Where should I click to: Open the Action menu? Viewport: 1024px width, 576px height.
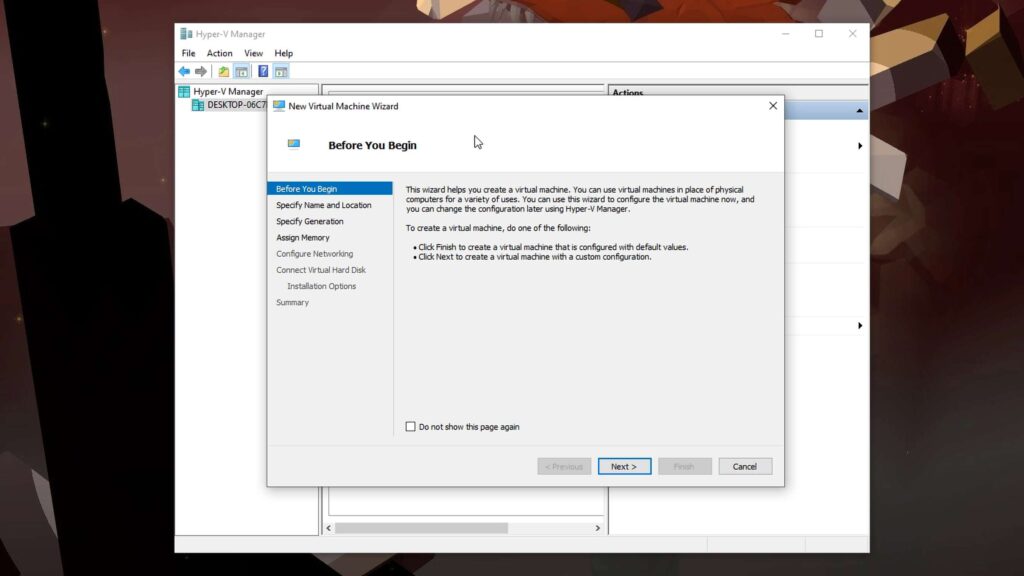pos(219,53)
